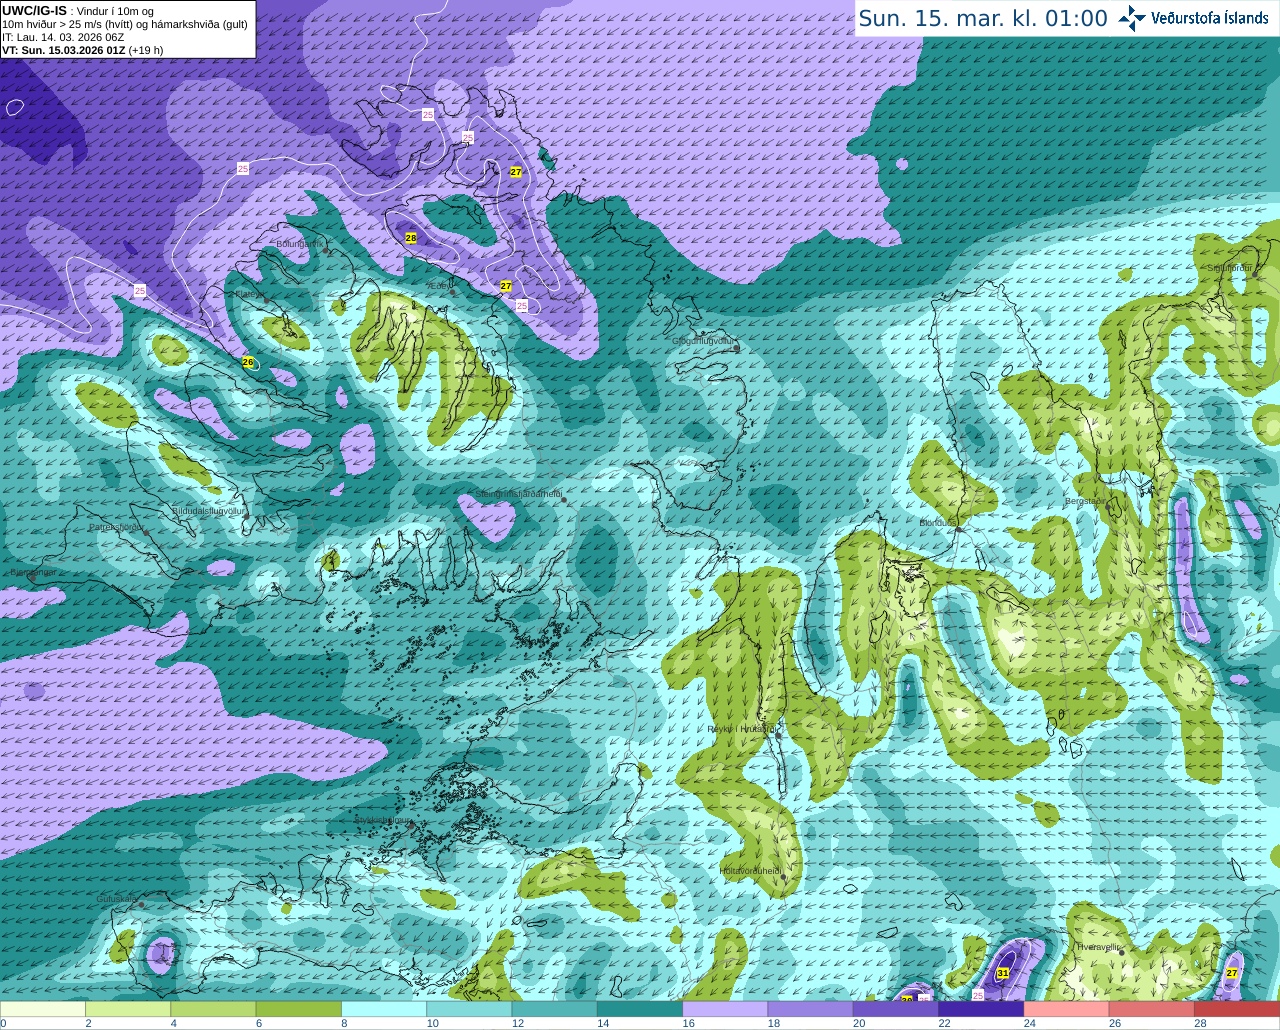Pick the 6–8 m/s olive green swatch
The image size is (1280, 1030).
coord(299,1009)
